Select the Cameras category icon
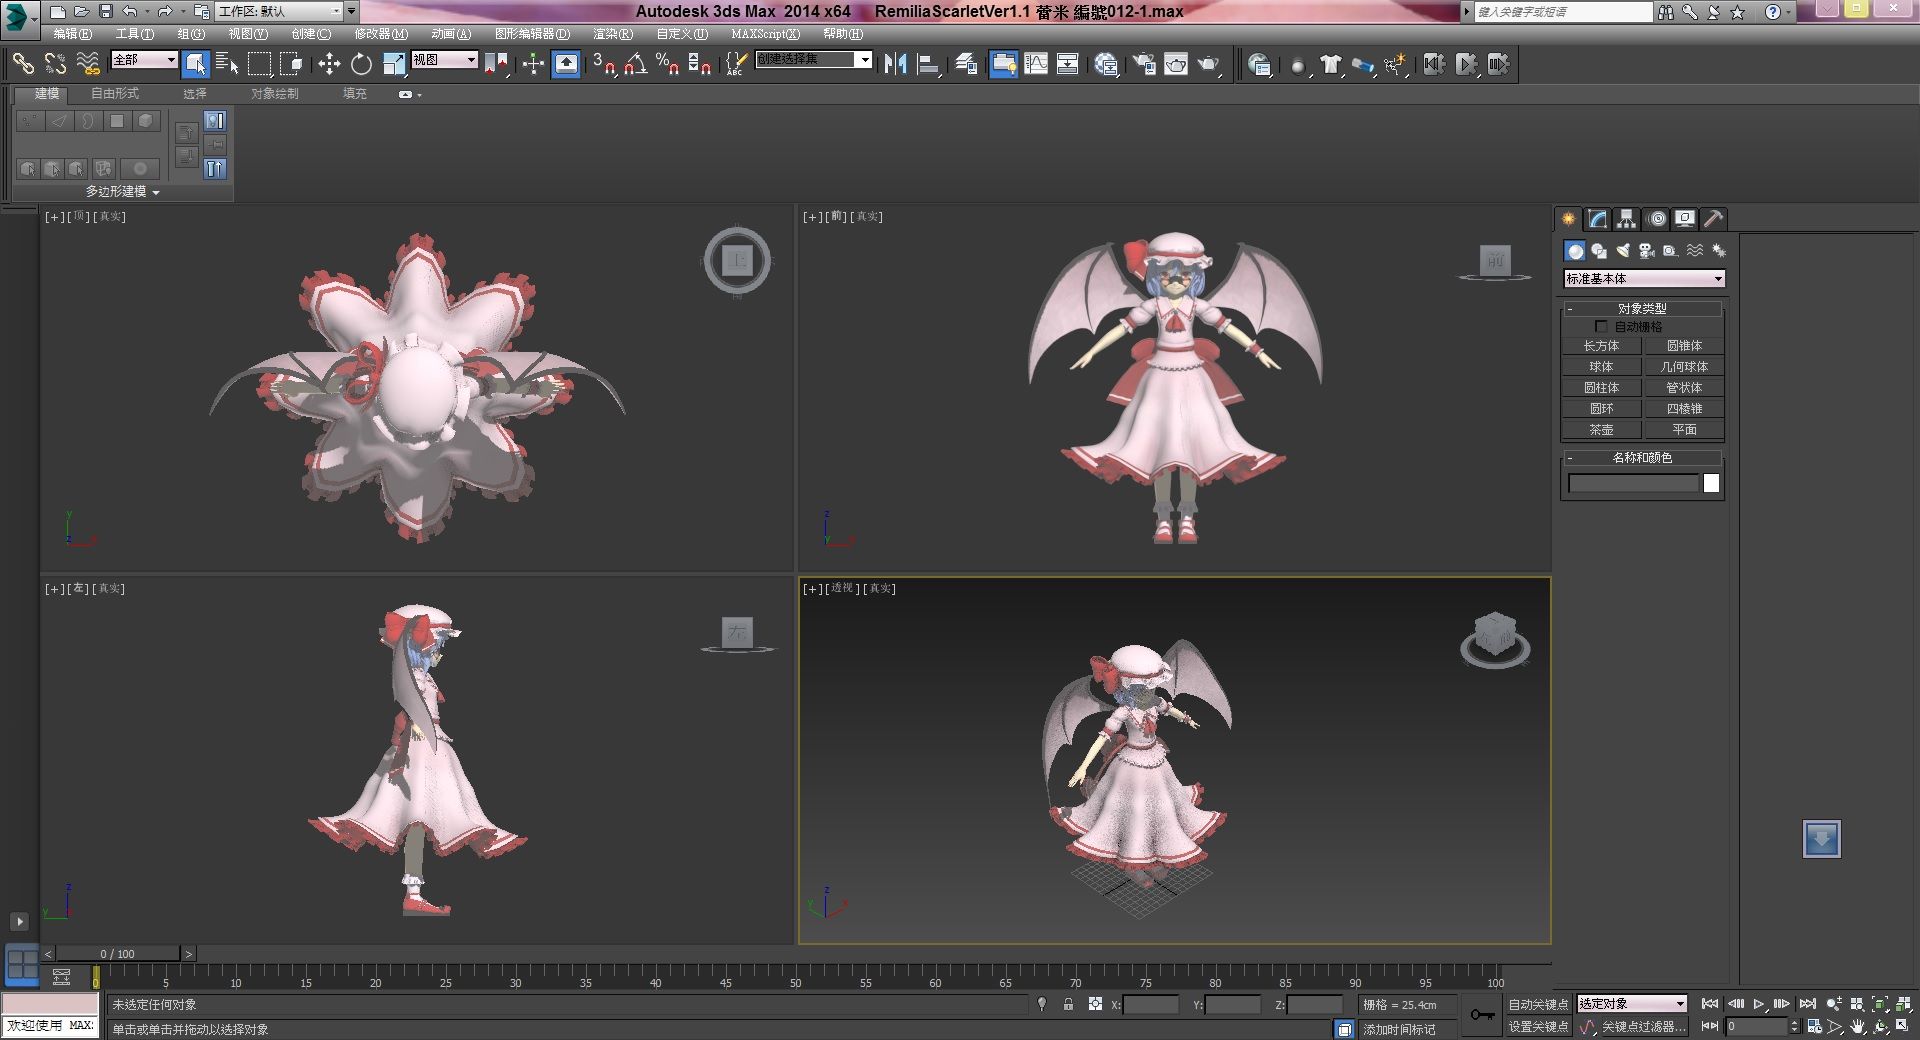Viewport: 1920px width, 1040px height. [1647, 251]
